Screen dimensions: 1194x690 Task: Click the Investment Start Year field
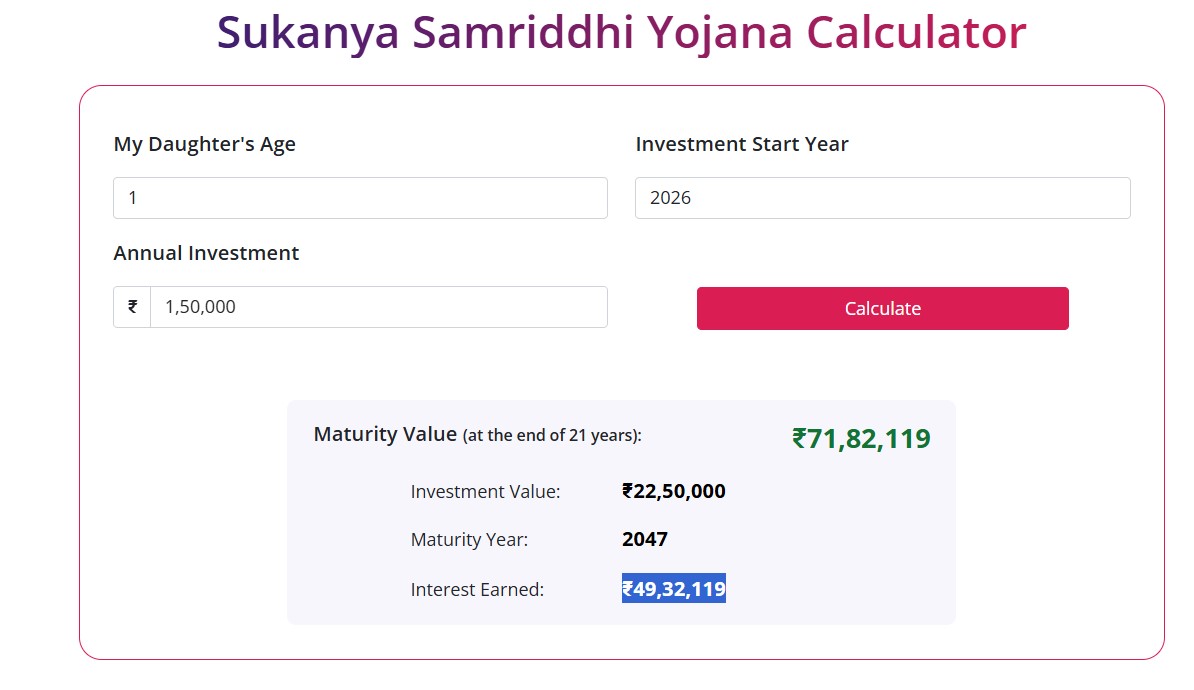pyautogui.click(x=882, y=198)
